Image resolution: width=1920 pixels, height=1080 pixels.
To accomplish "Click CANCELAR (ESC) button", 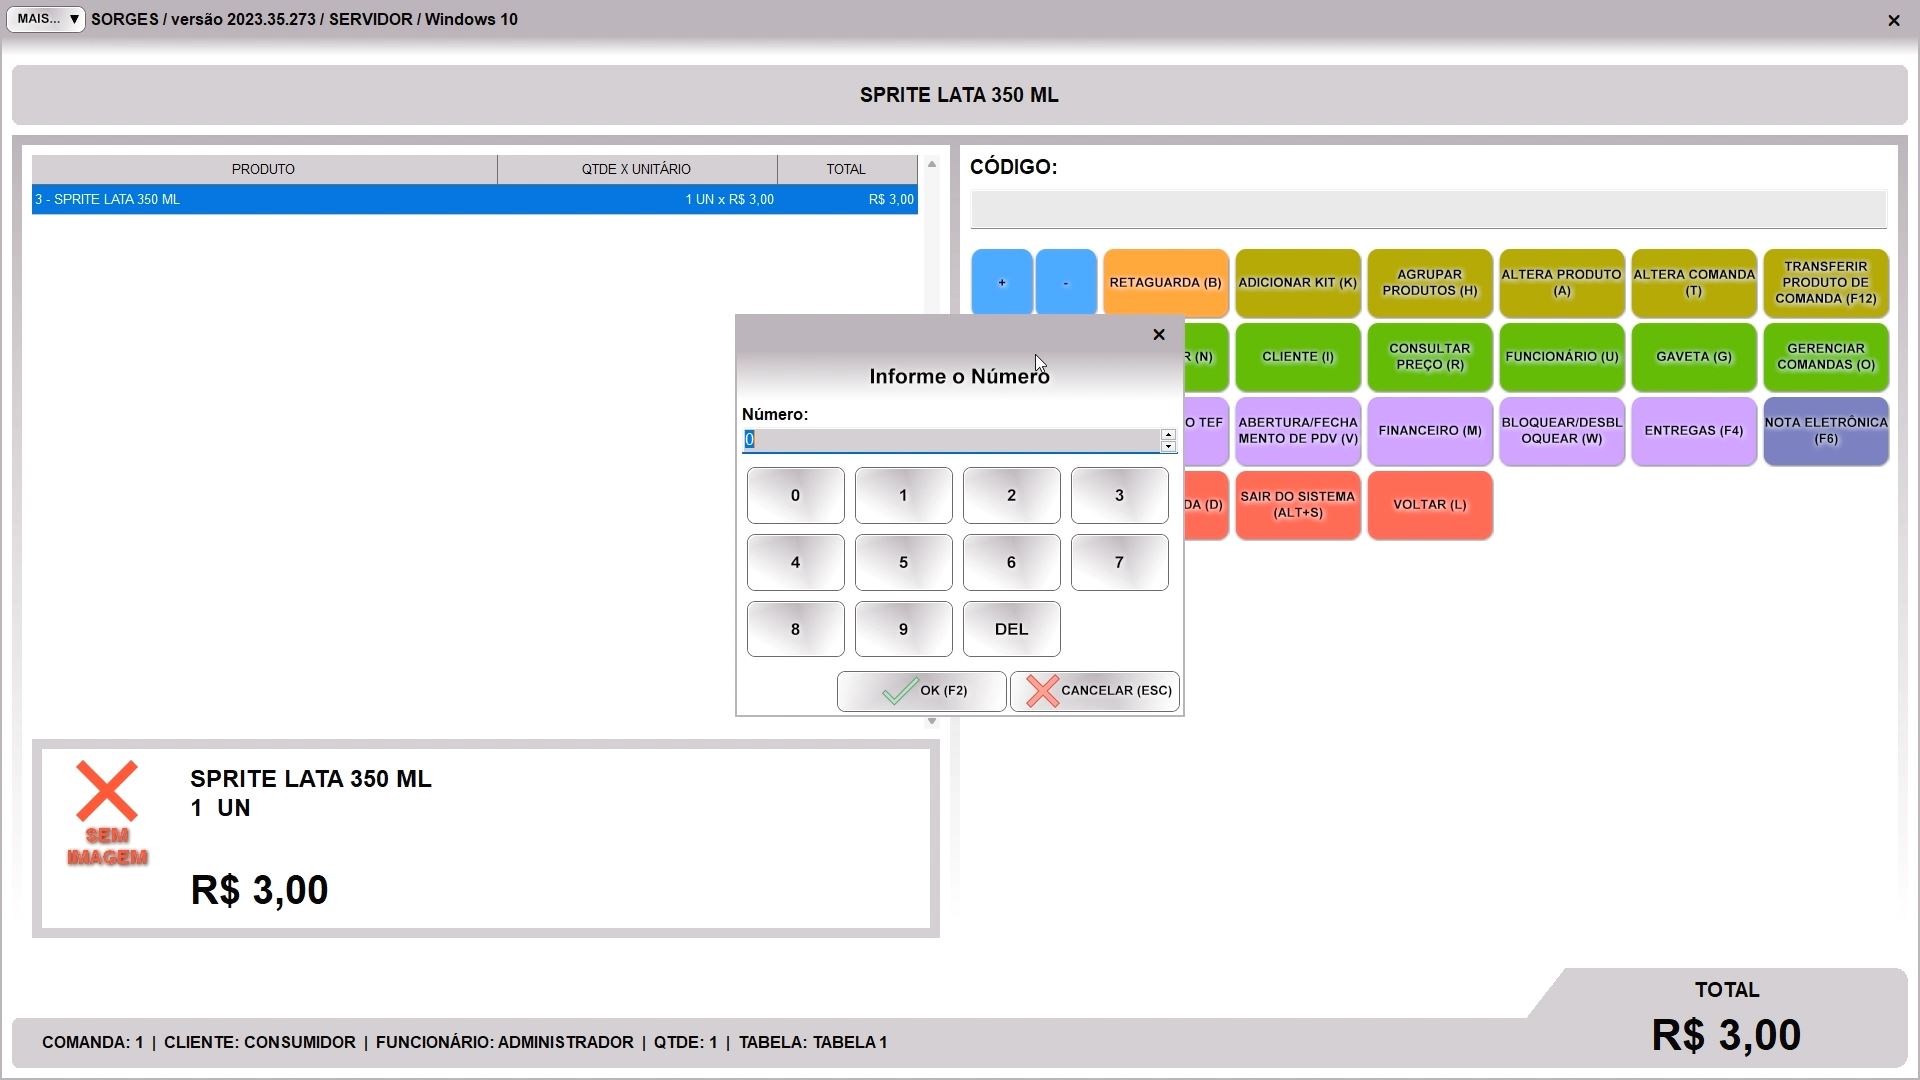I will click(1095, 691).
